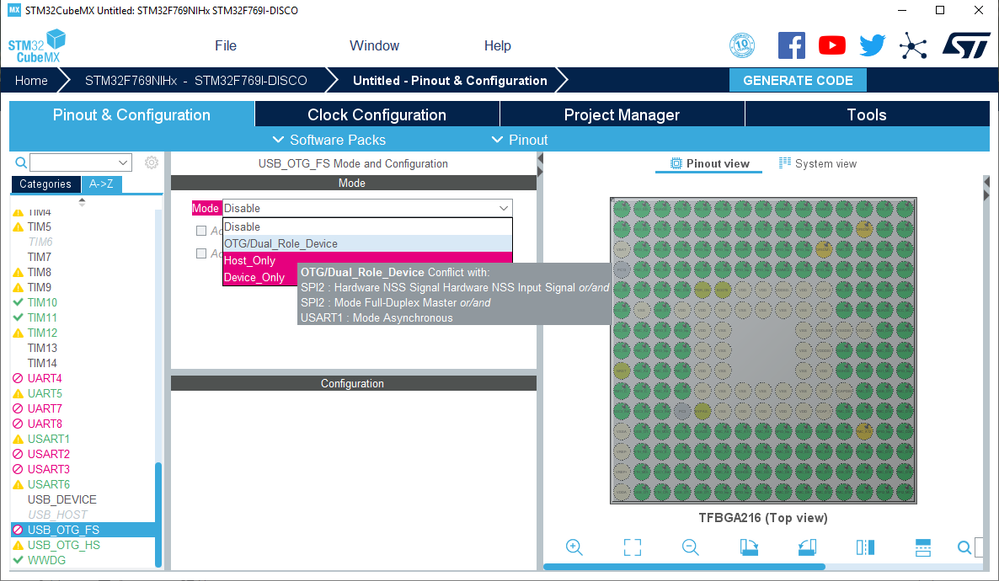This screenshot has width=999, height=581.
Task: Select TIM10 in peripheral list
Action: [42, 303]
